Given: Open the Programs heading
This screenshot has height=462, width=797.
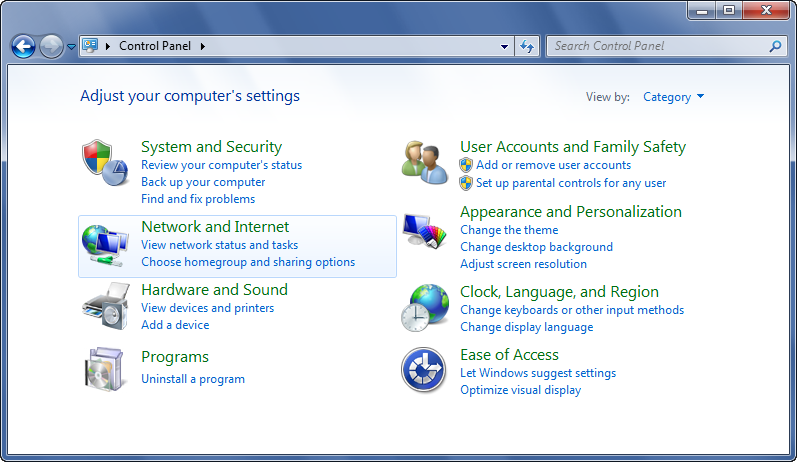Looking at the screenshot, I should [175, 357].
